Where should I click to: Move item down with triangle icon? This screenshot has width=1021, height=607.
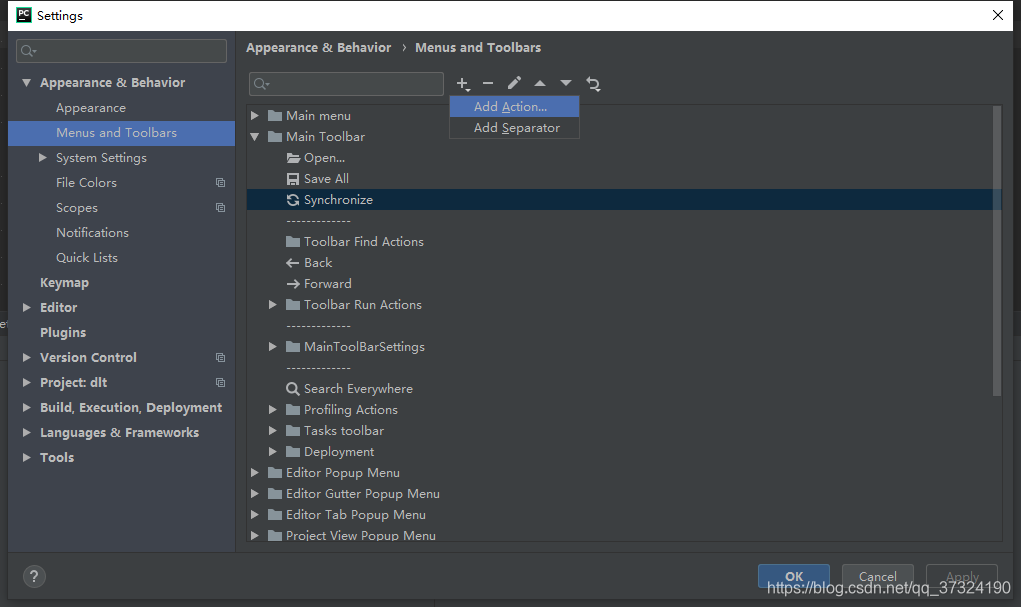point(566,83)
